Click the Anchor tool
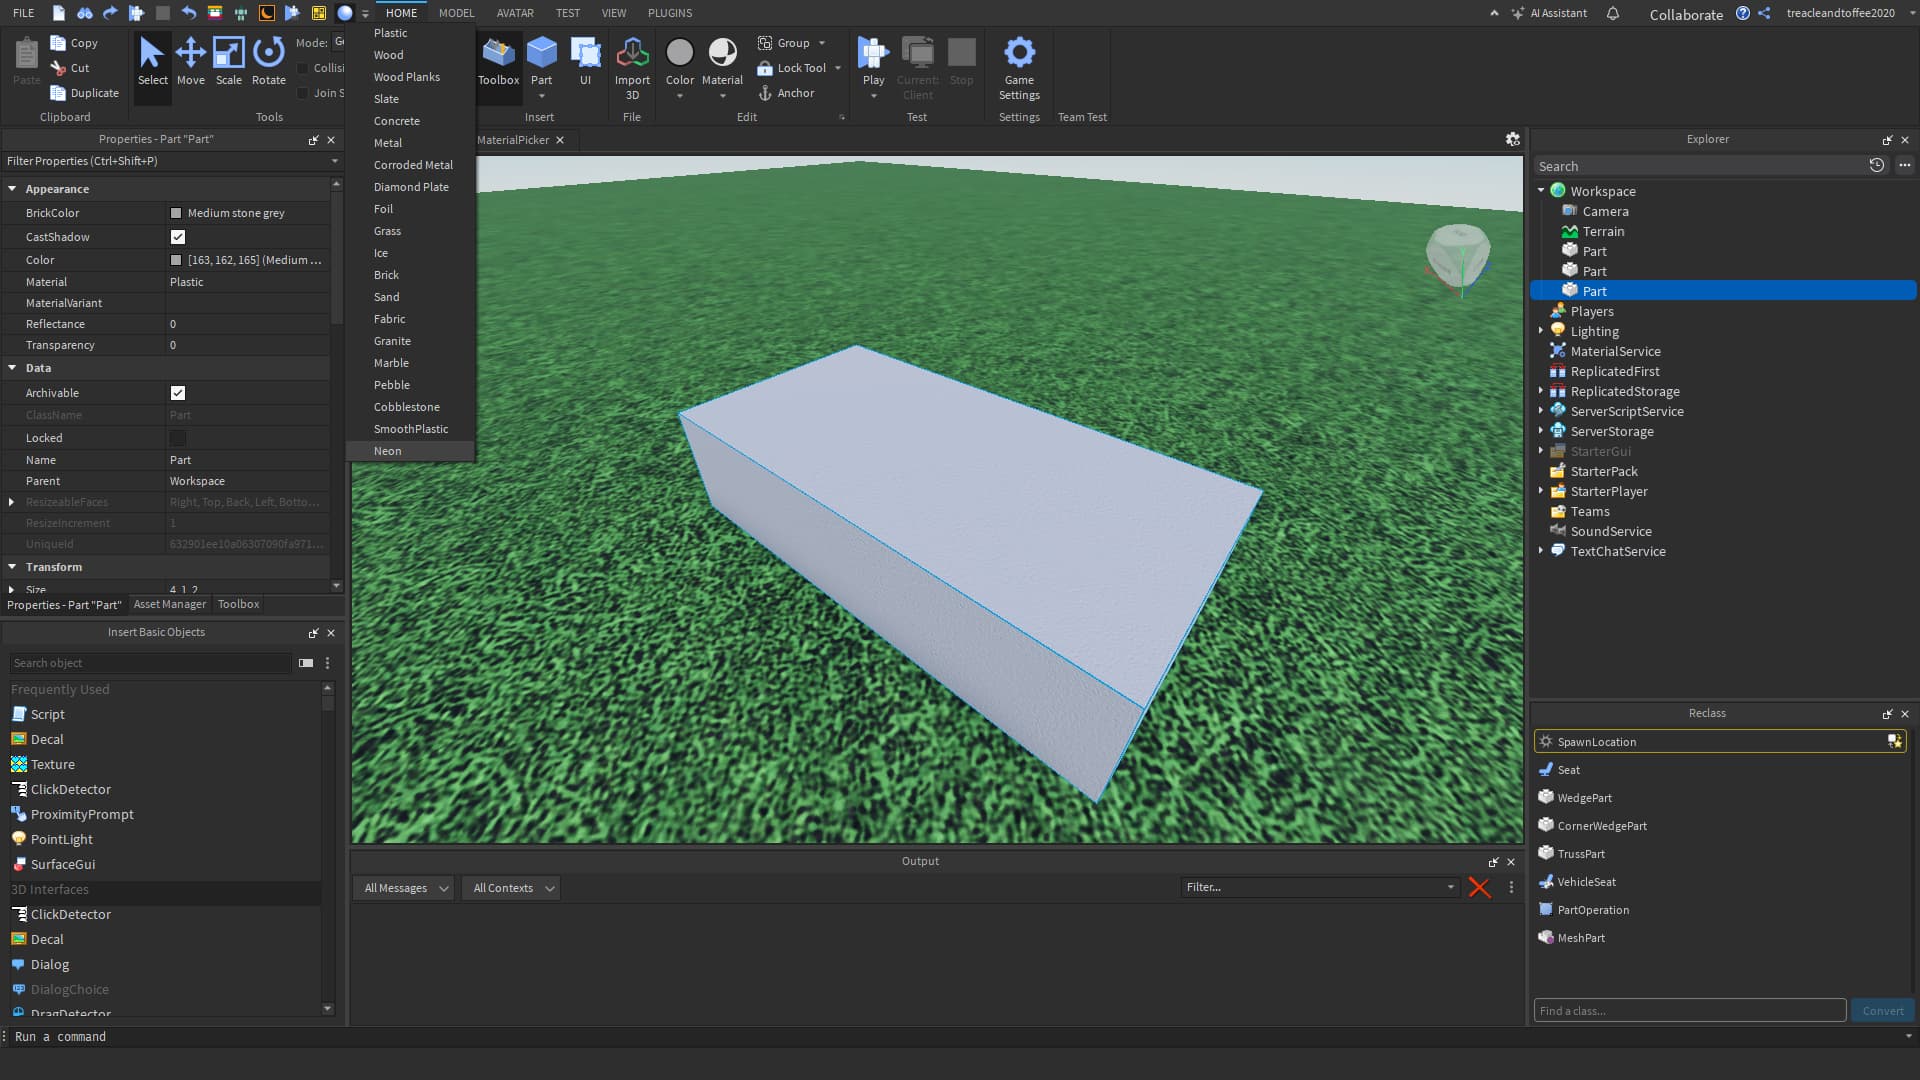The width and height of the screenshot is (1920, 1080). pyautogui.click(x=786, y=93)
